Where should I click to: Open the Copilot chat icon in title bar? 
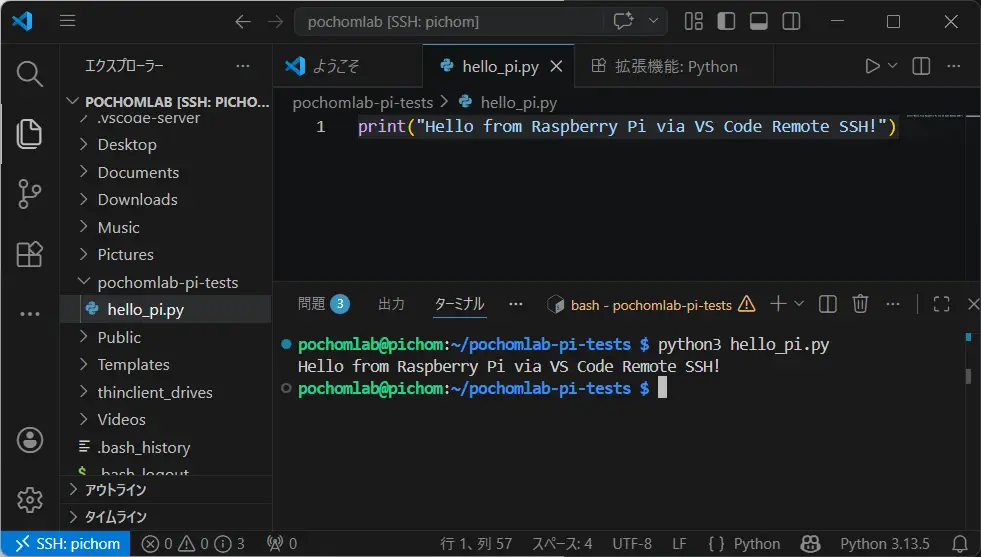(623, 21)
